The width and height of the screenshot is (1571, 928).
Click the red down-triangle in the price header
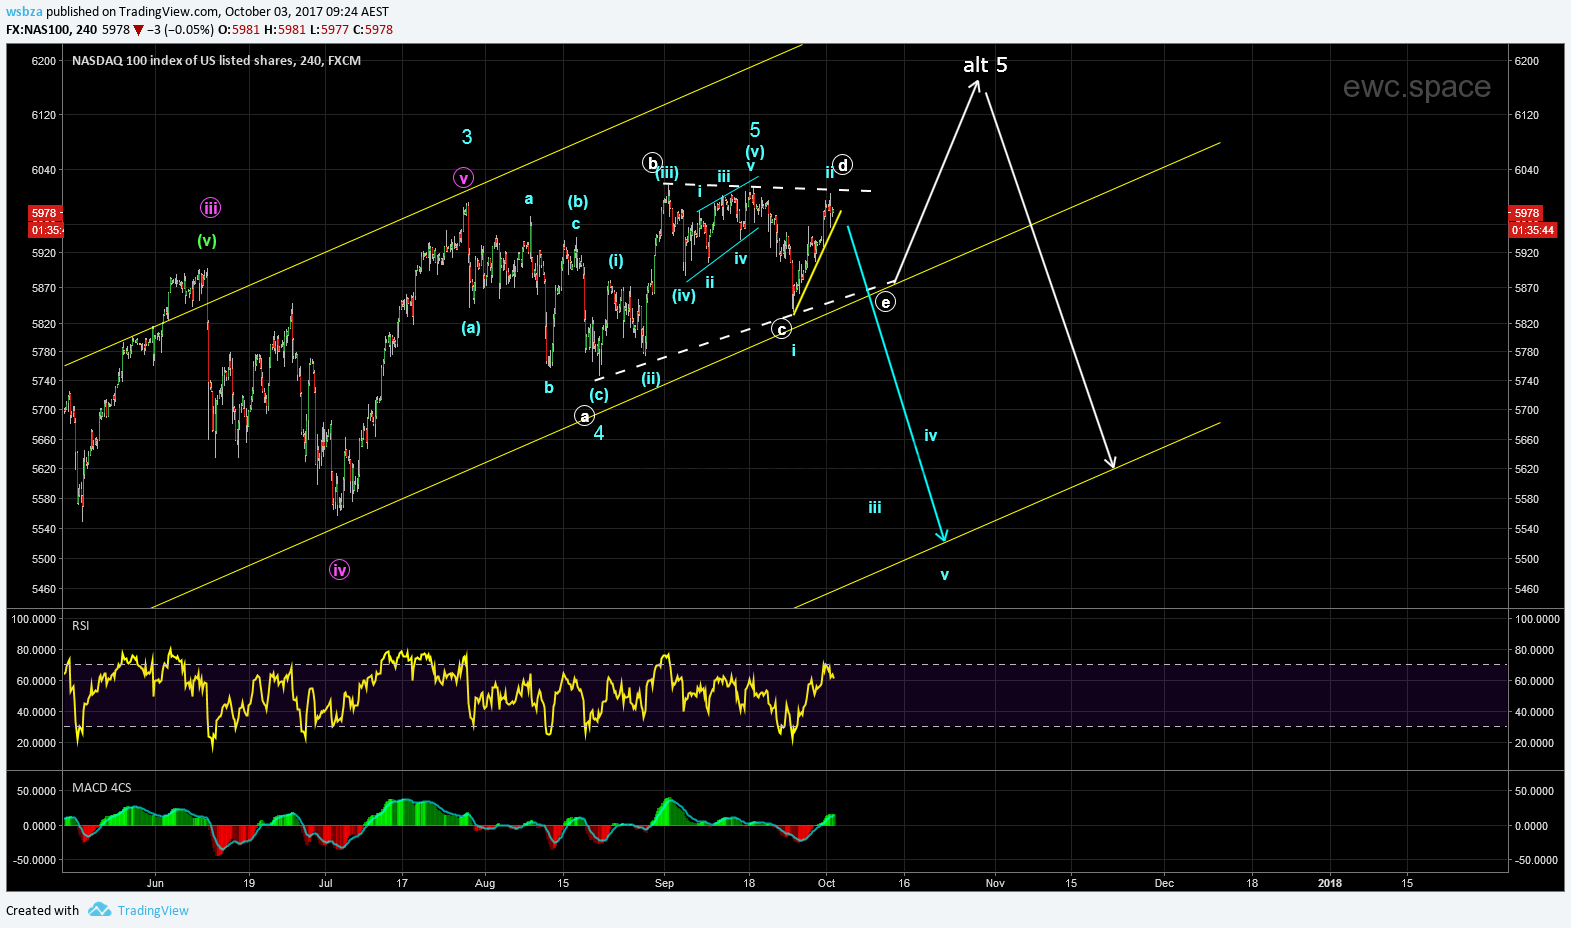coord(139,30)
